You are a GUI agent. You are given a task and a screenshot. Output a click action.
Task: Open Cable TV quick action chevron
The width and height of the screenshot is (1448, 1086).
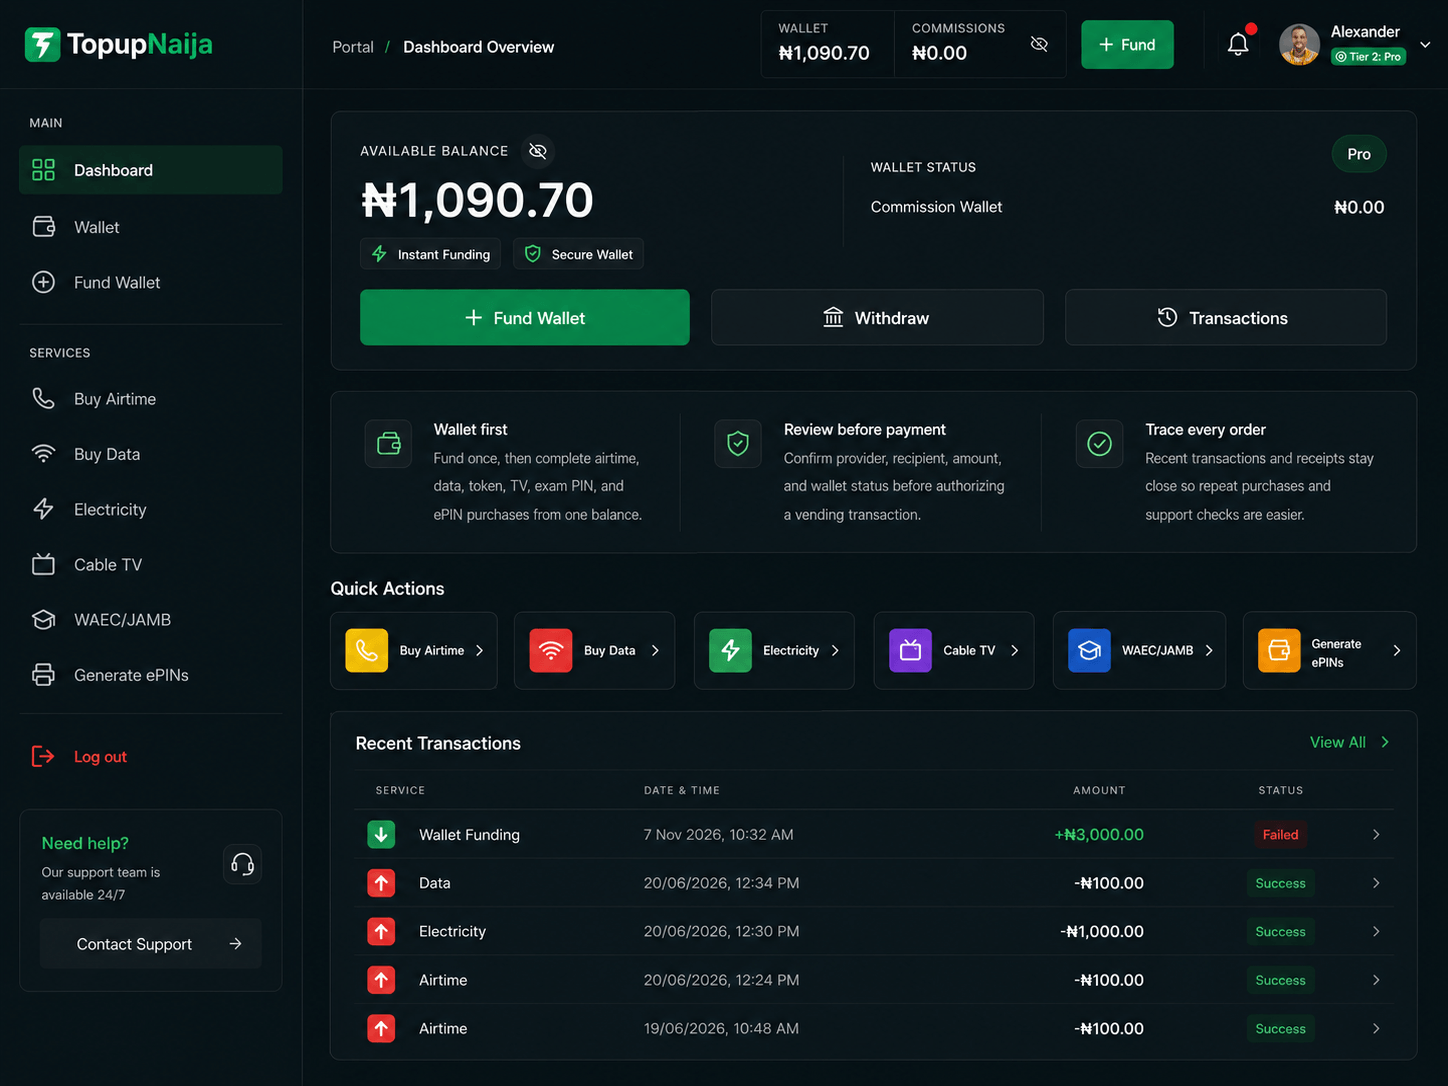click(1015, 651)
